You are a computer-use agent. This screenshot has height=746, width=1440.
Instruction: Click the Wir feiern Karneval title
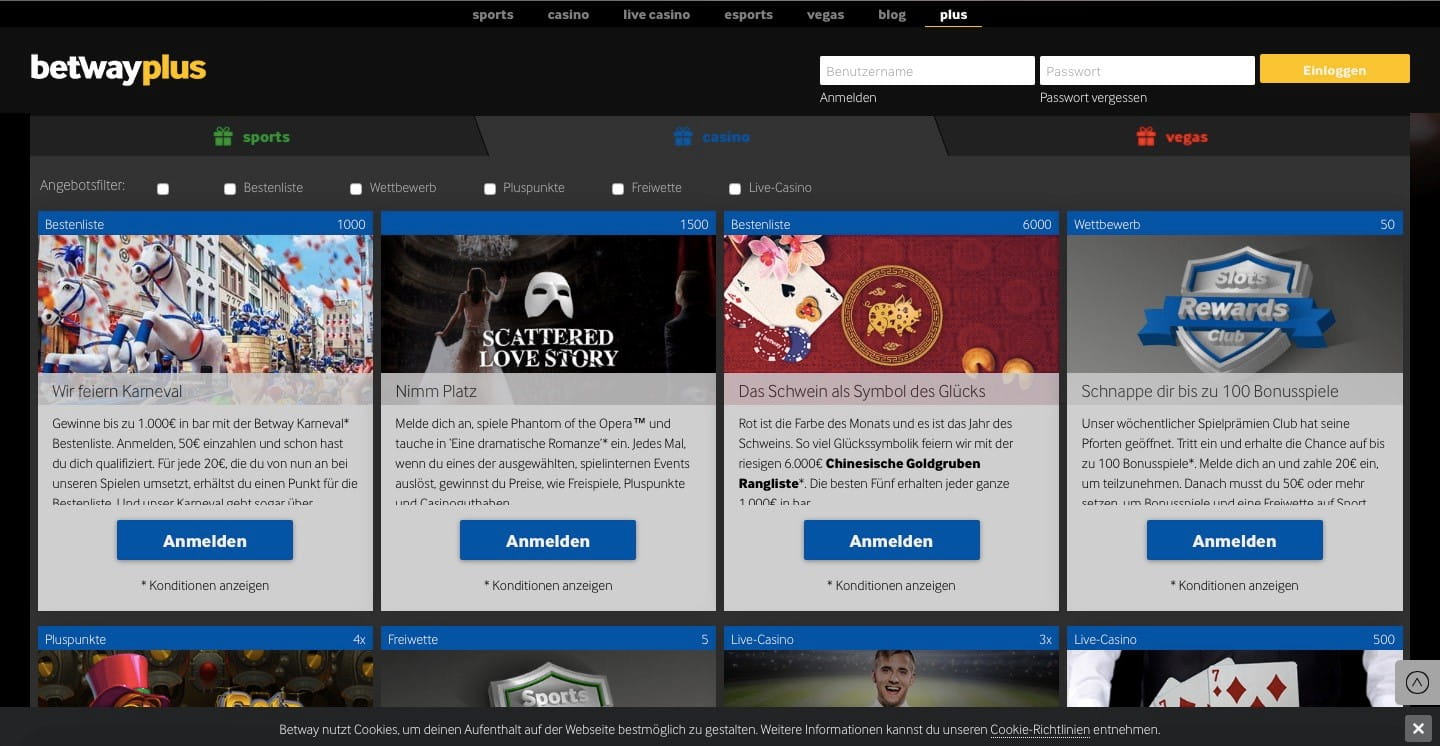tap(117, 391)
